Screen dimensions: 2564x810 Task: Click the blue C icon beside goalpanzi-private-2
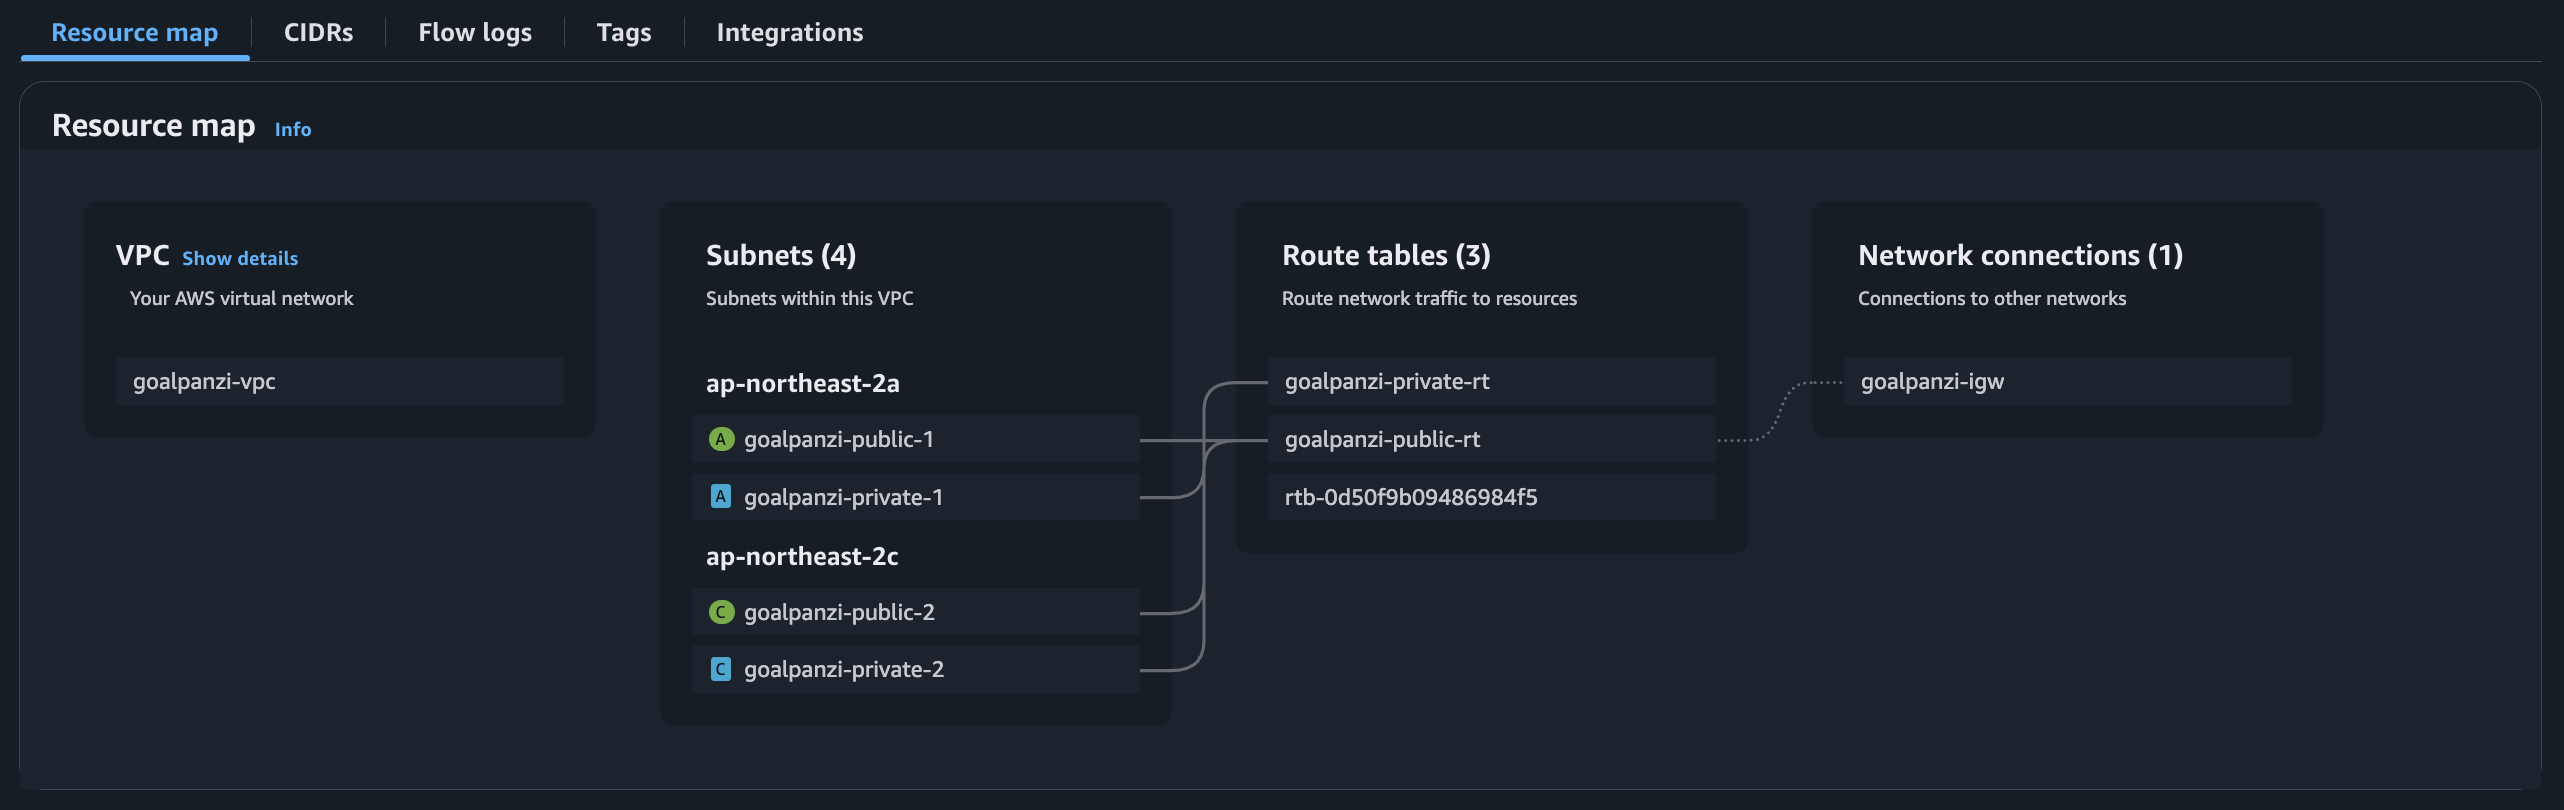(x=721, y=669)
